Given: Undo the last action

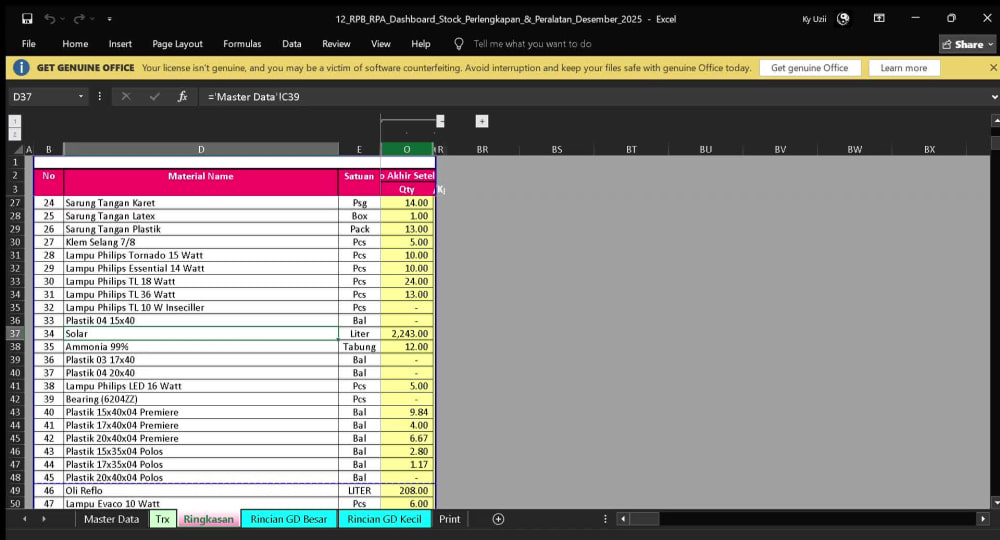Looking at the screenshot, I should [49, 19].
